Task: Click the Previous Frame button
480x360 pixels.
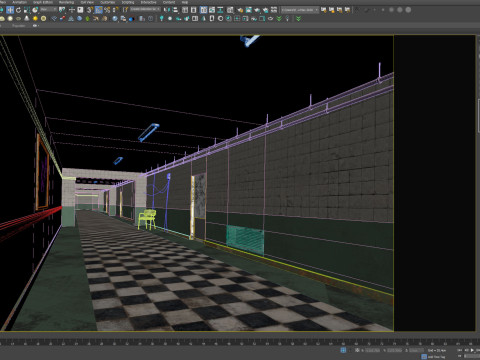Action: pyautogui.click(x=467, y=350)
